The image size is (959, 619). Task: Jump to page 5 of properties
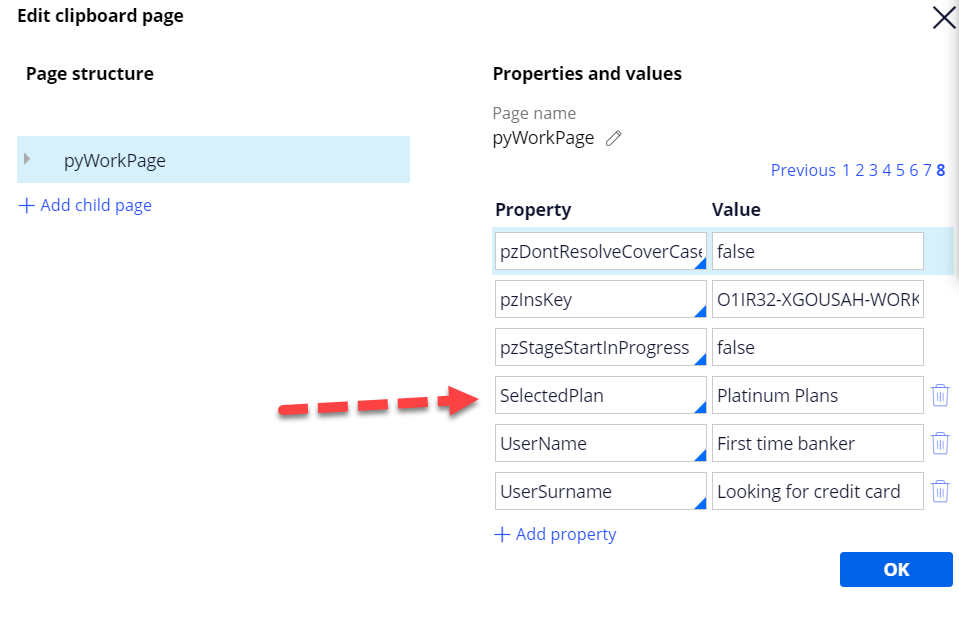900,170
